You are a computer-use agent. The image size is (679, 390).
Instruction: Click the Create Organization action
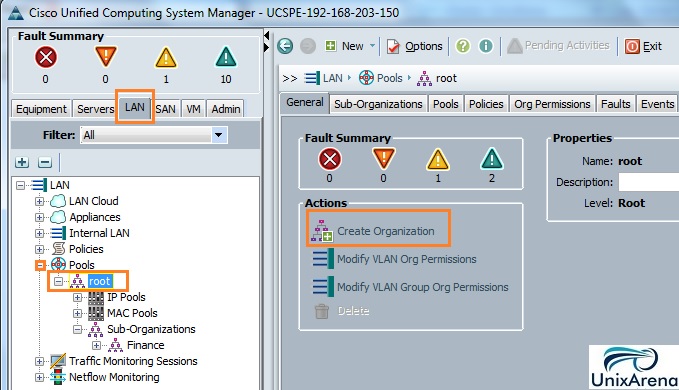tap(385, 232)
